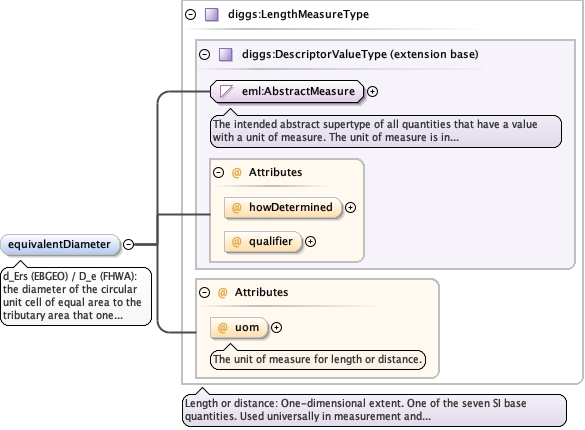Click the abstract element icon inside eml:AbstractMeasure

226,91
